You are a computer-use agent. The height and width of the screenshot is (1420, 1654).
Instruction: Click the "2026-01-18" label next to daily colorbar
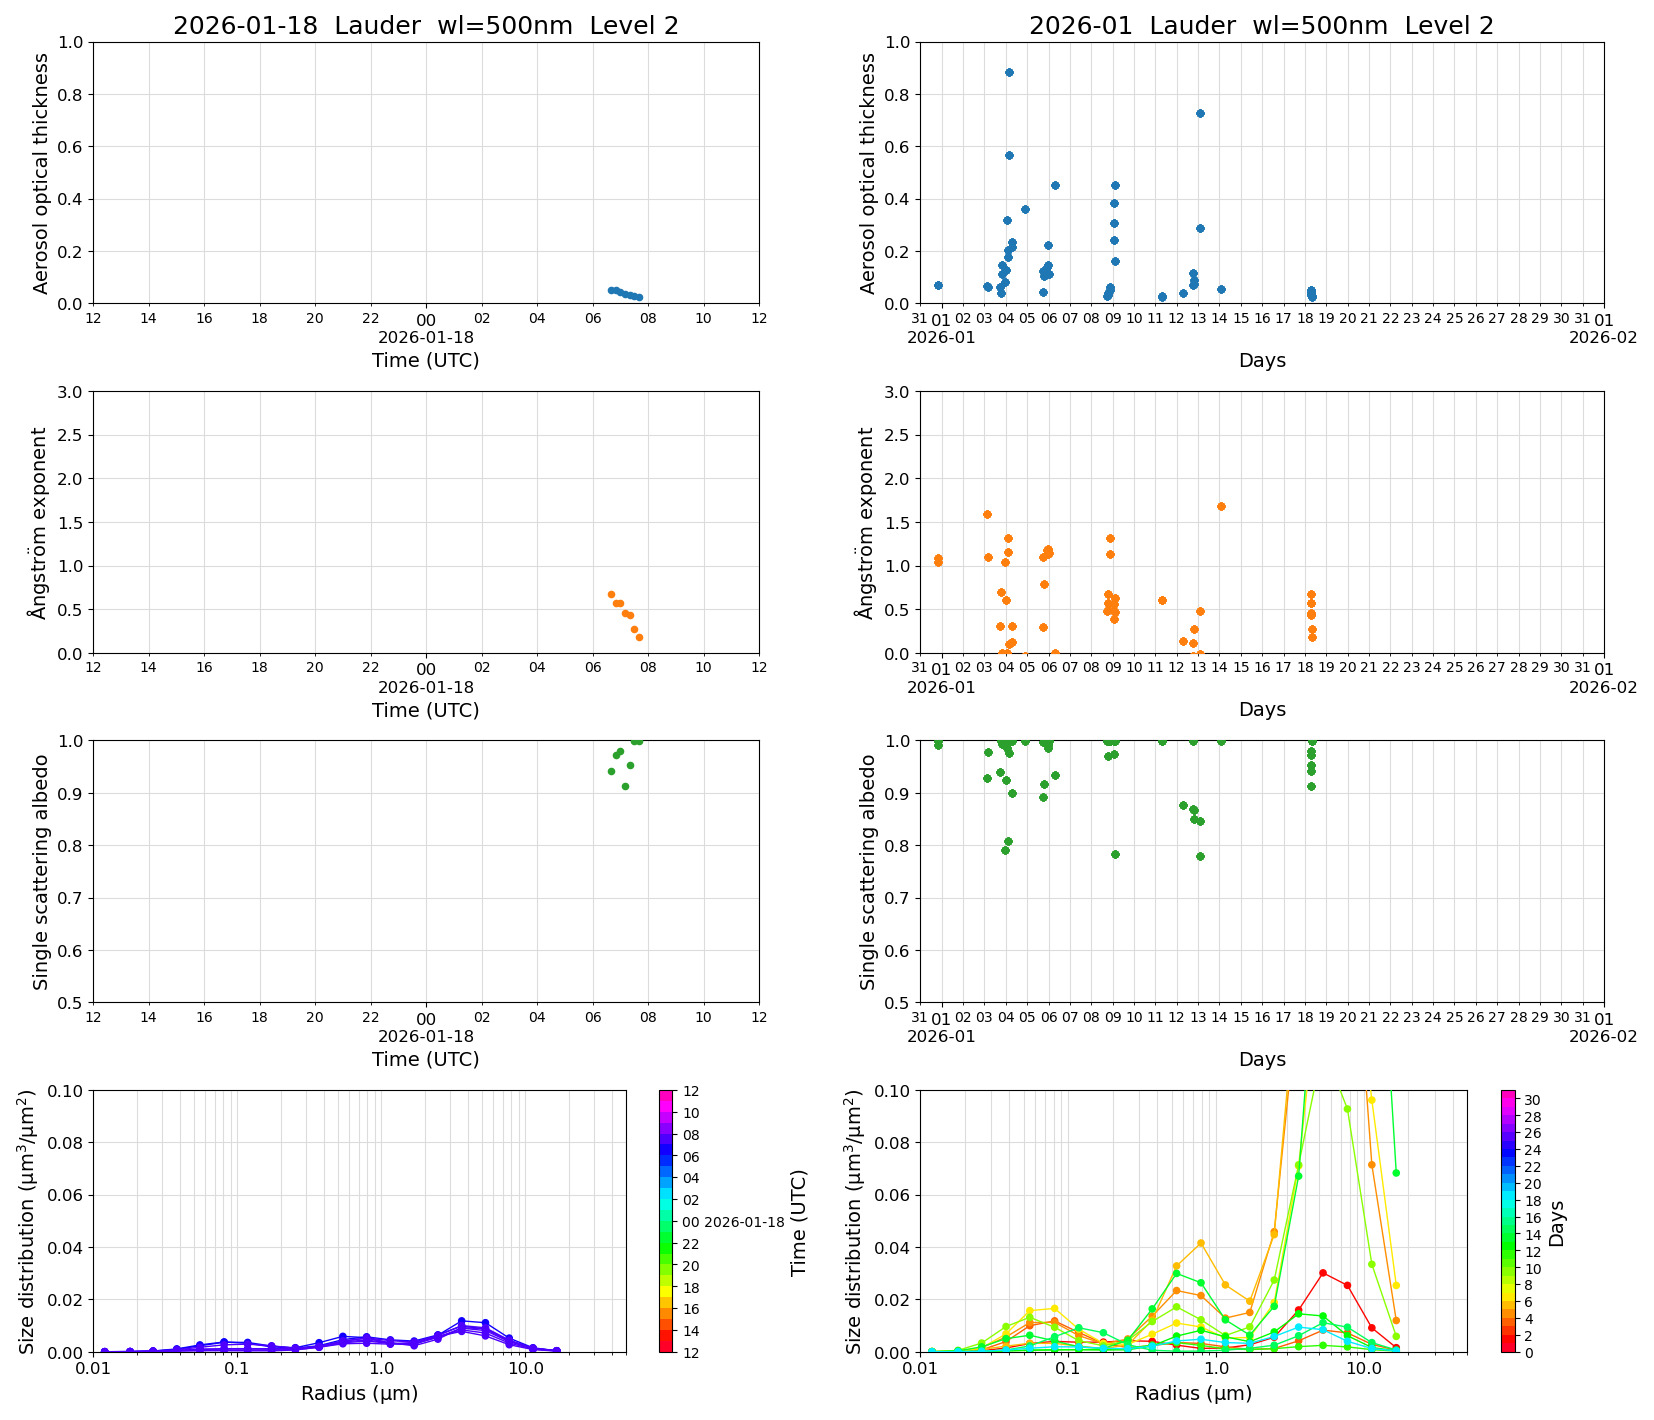744,1222
